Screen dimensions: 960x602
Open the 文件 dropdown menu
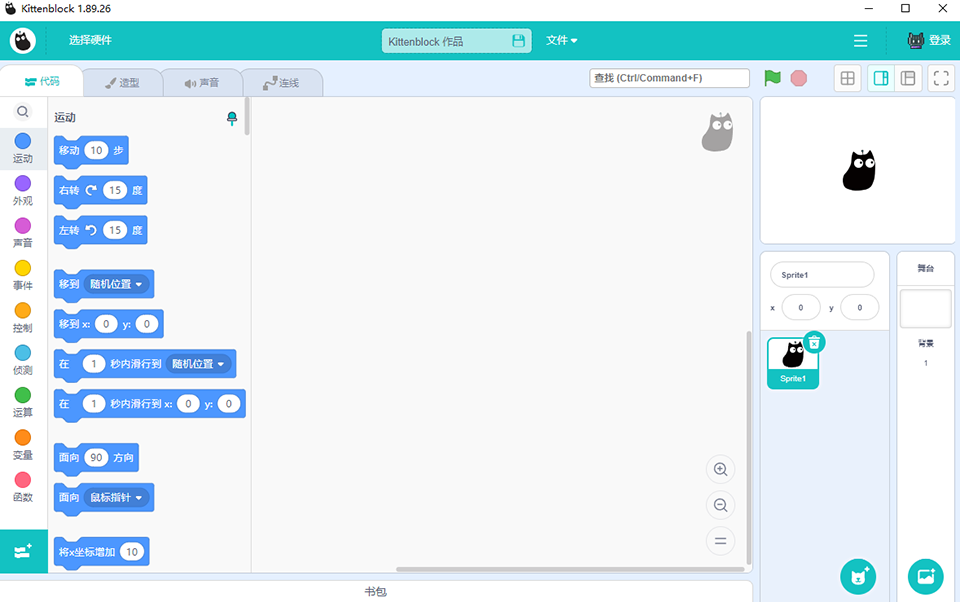(561, 40)
